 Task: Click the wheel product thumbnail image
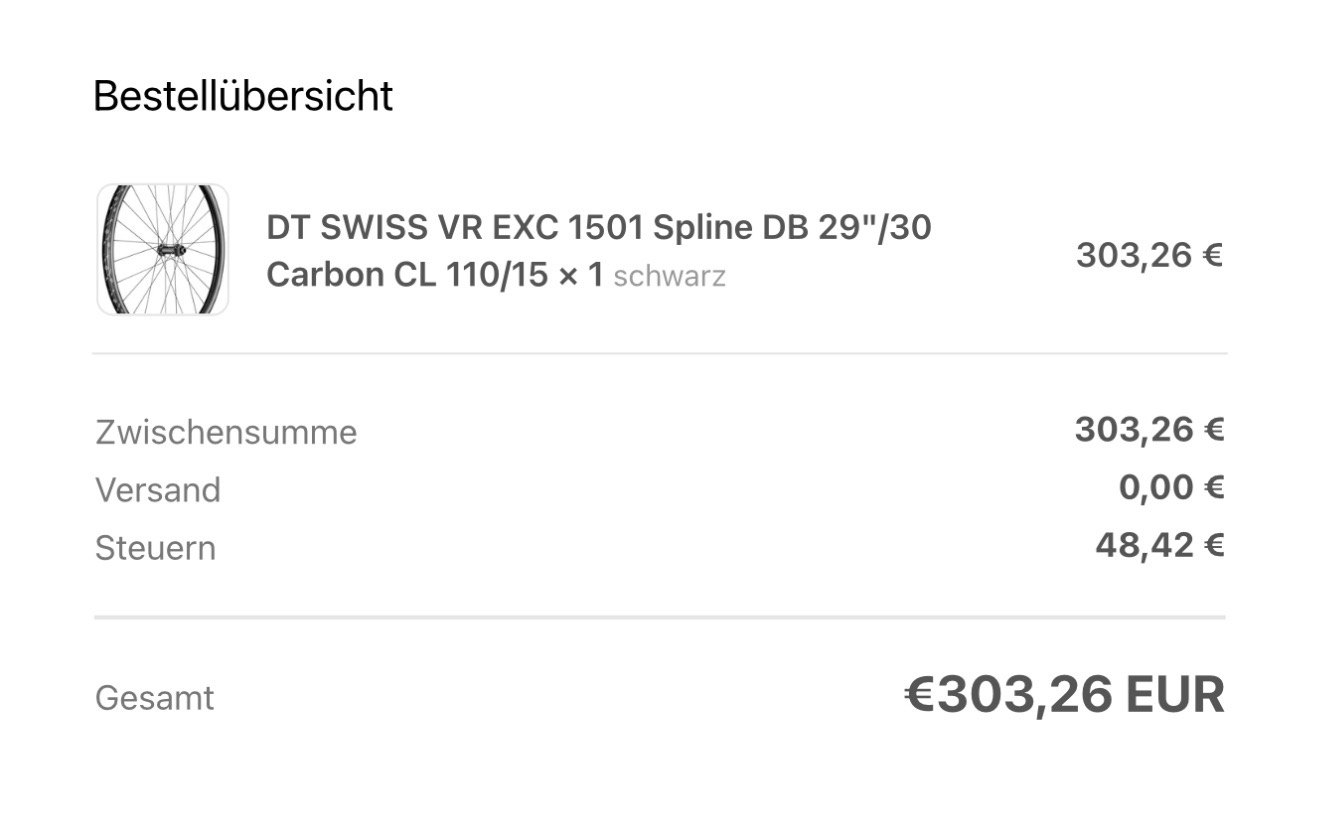(162, 250)
